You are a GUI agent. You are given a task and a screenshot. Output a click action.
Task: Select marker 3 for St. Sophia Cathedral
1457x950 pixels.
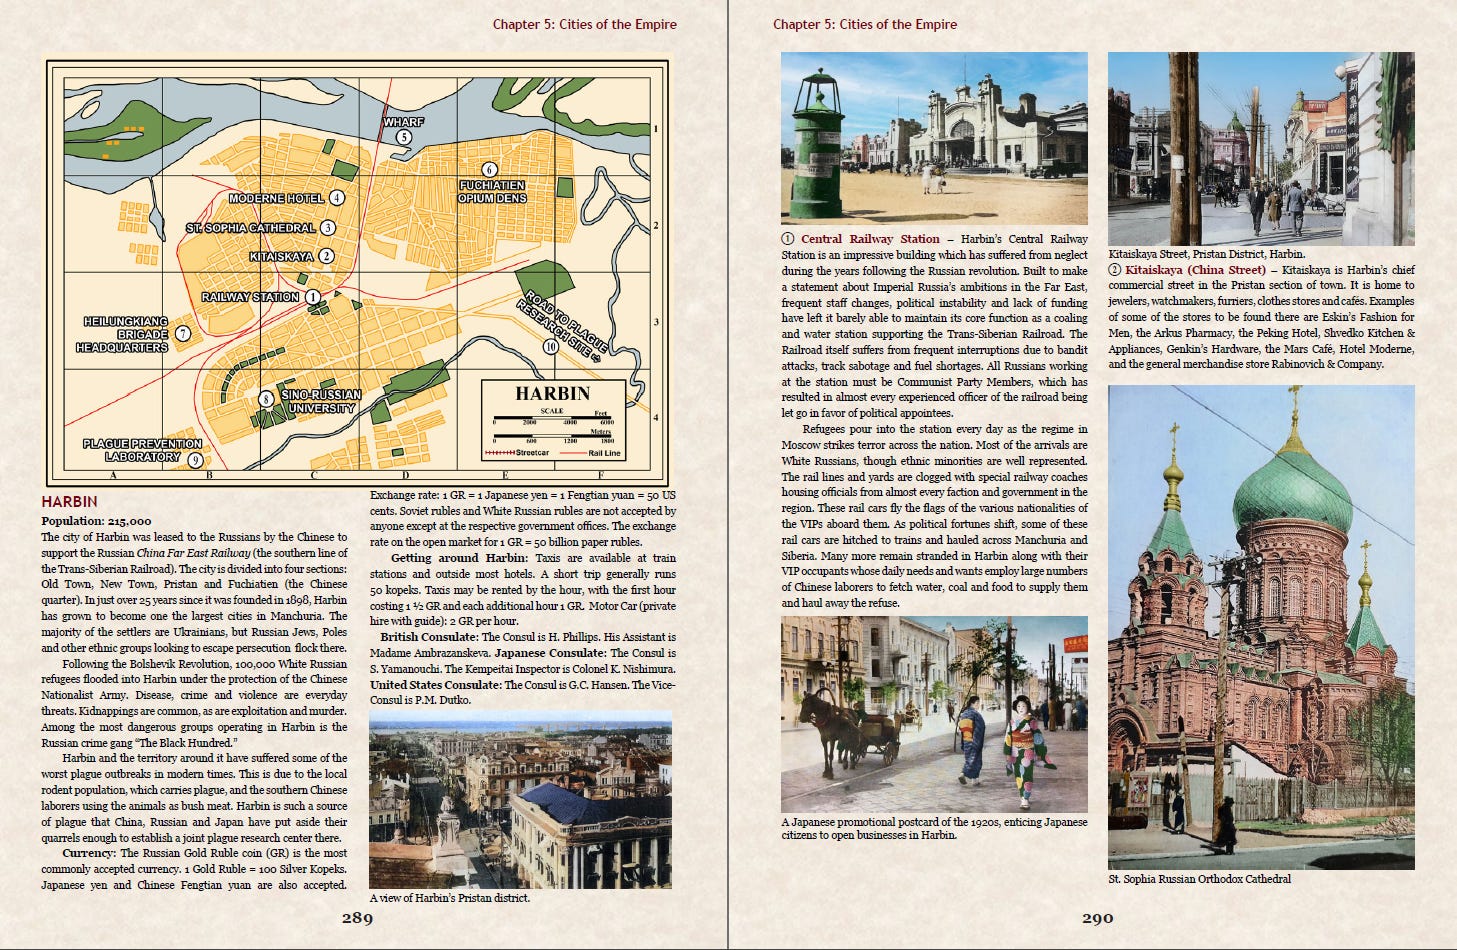(x=328, y=228)
